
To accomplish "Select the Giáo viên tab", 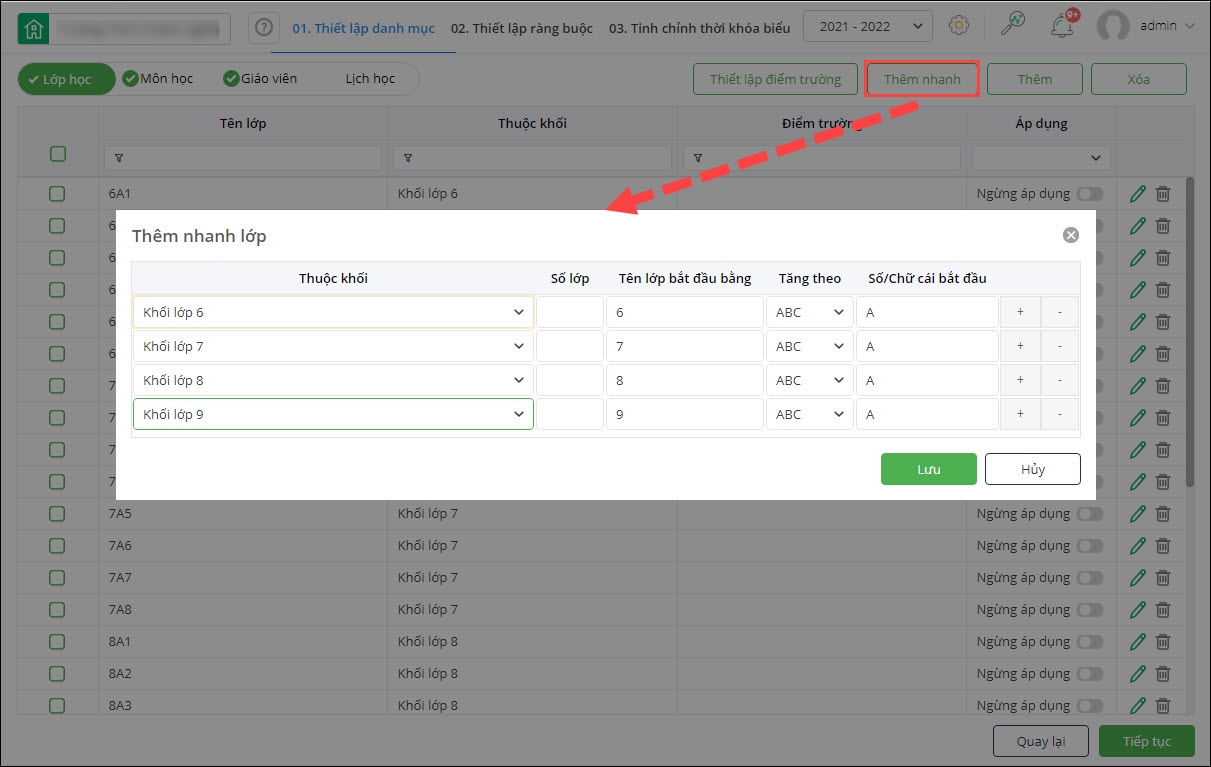I will pos(261,79).
